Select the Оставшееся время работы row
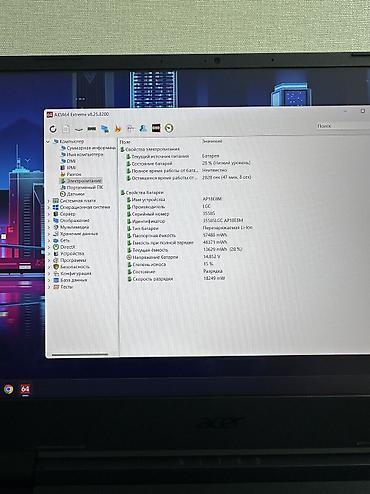 (x=188, y=178)
